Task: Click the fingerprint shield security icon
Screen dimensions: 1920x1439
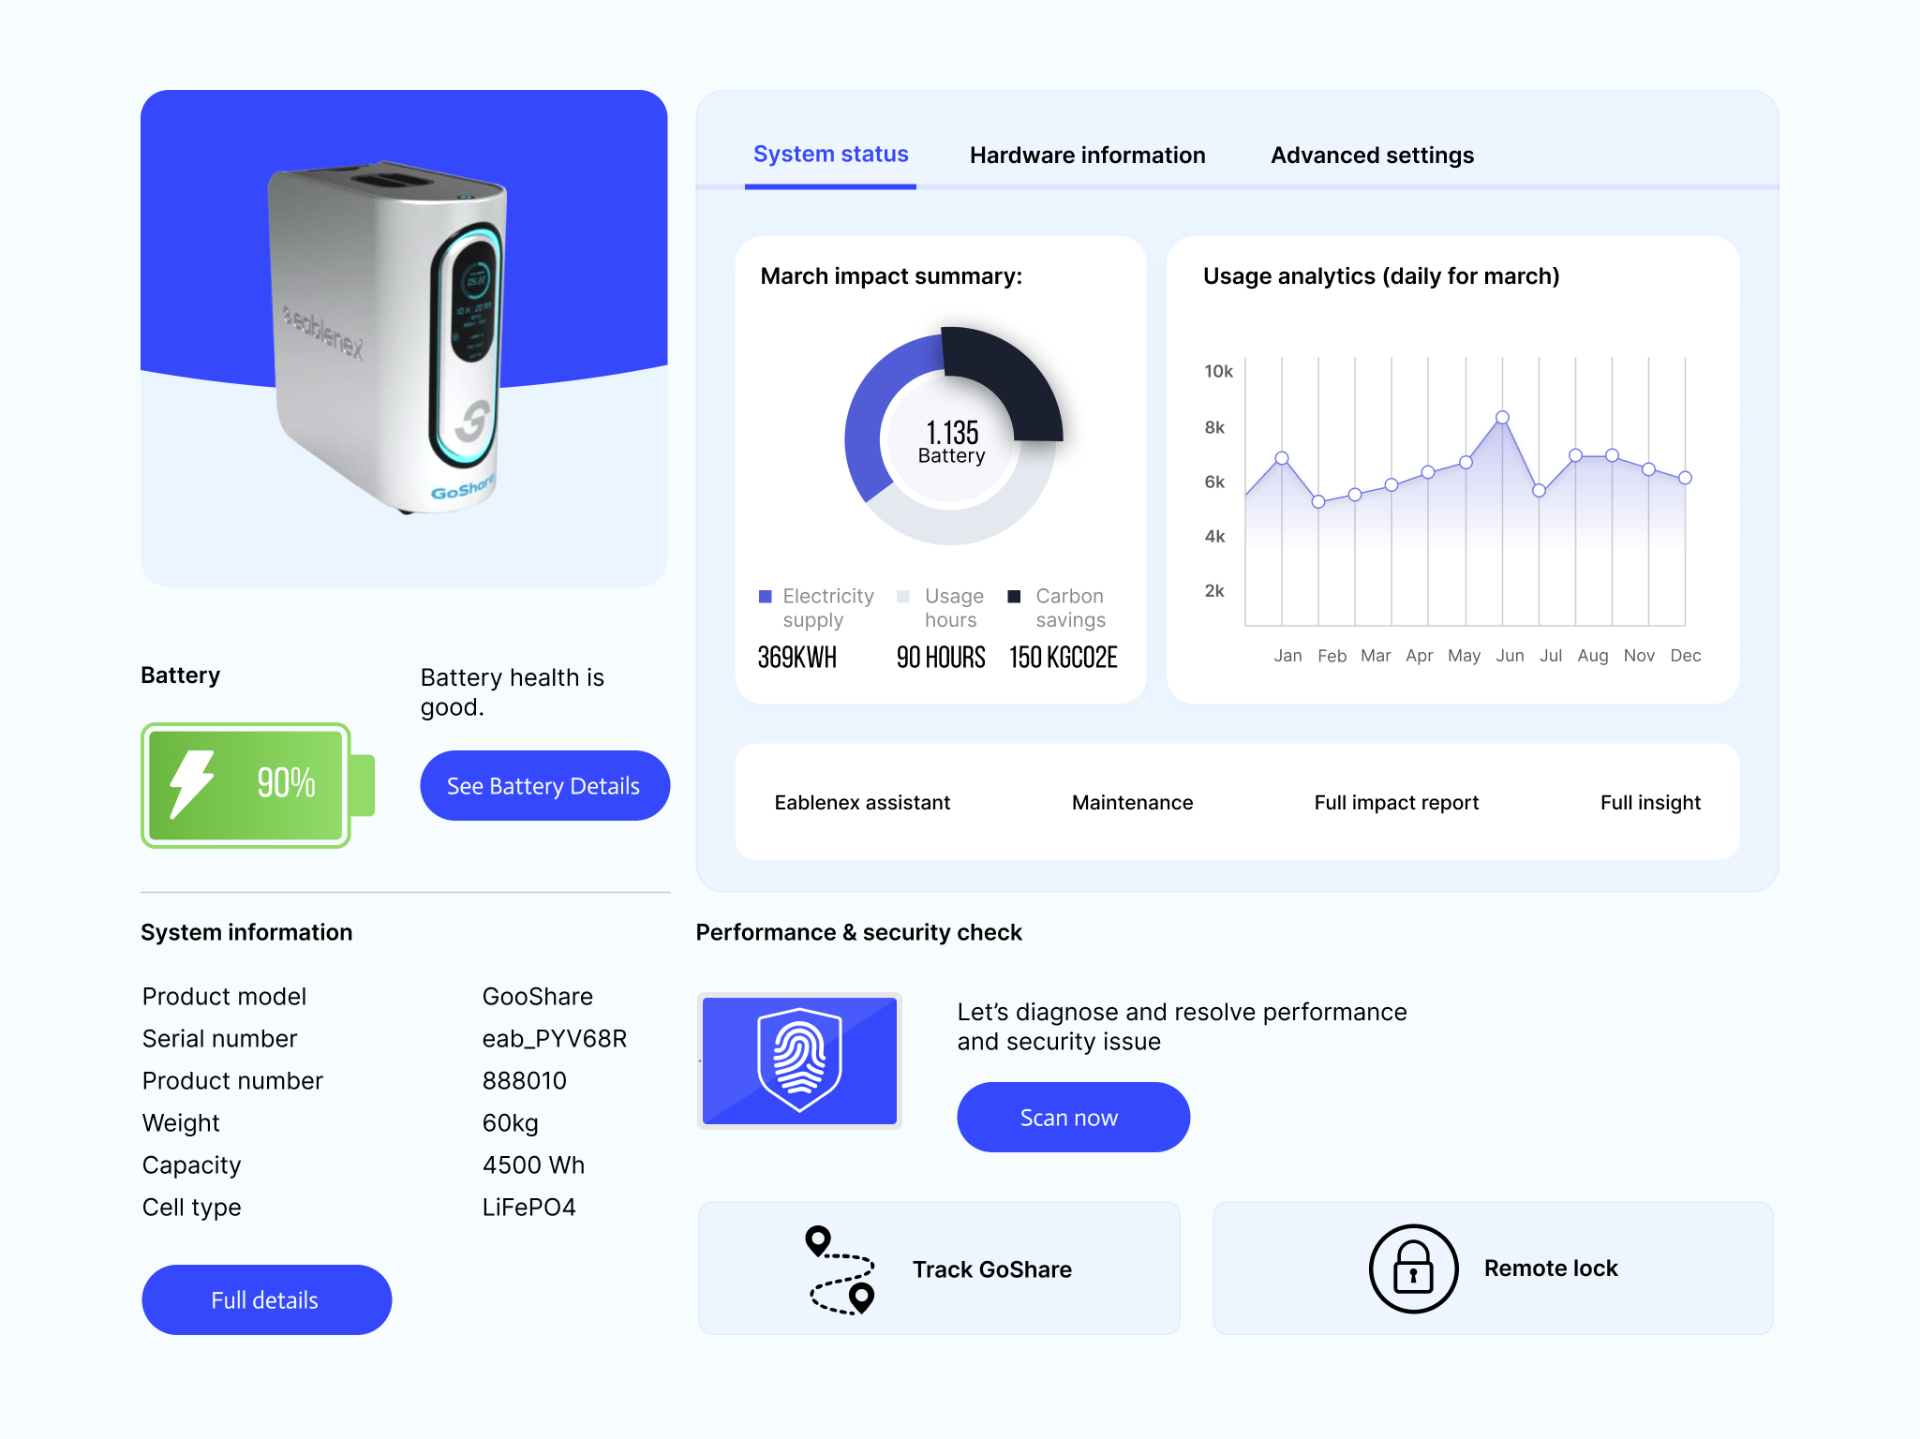Action: (x=799, y=1060)
